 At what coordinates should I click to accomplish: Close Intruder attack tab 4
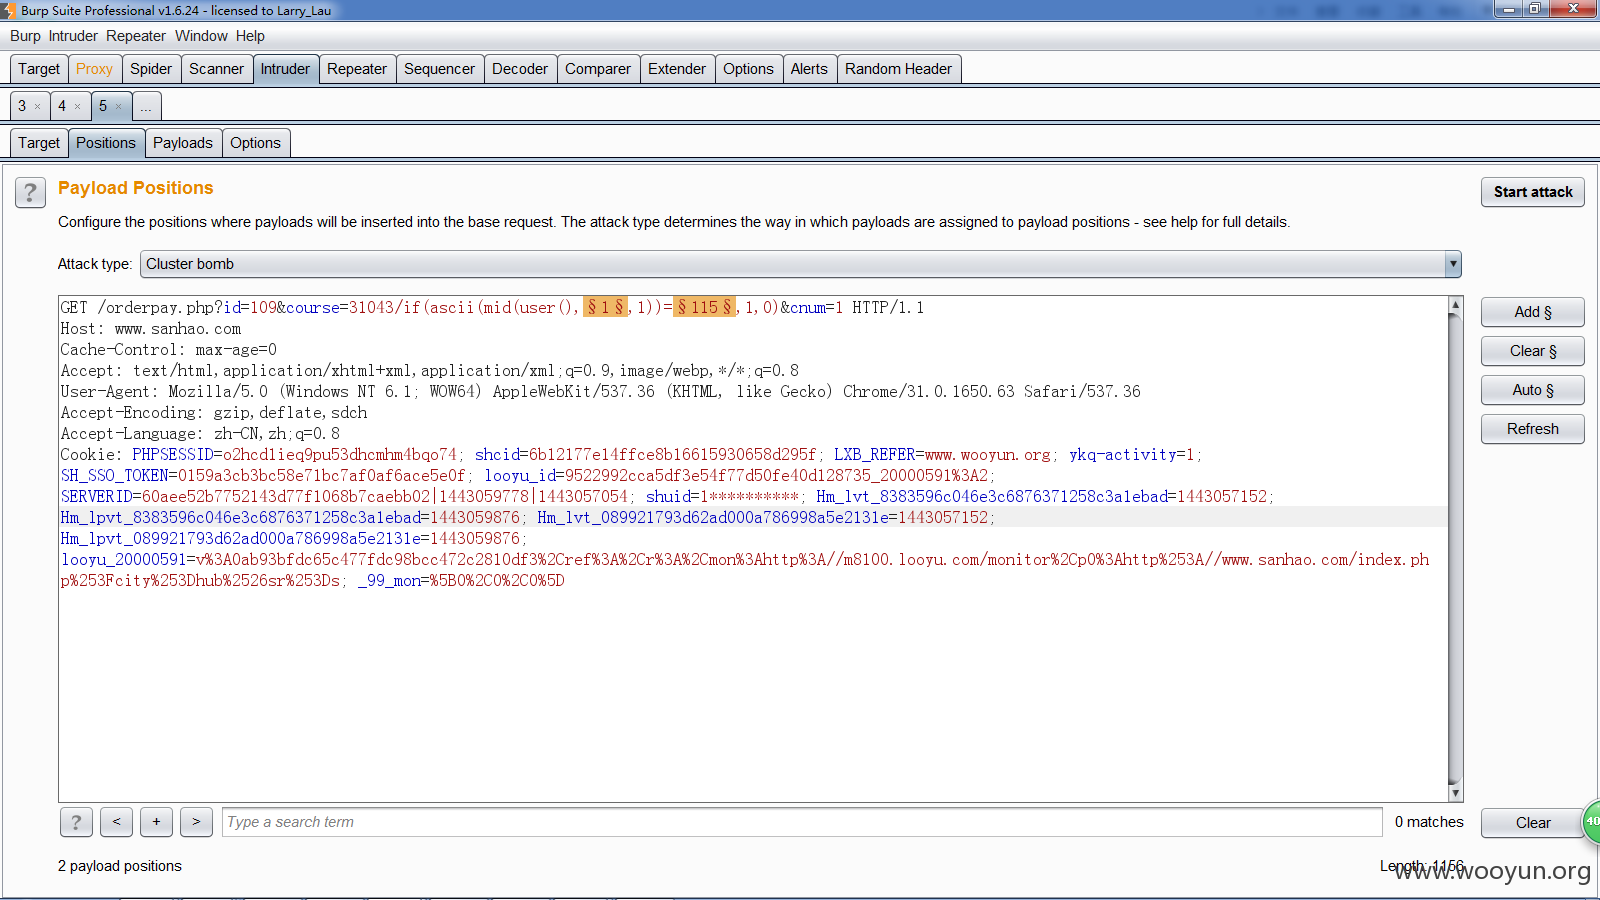(78, 106)
